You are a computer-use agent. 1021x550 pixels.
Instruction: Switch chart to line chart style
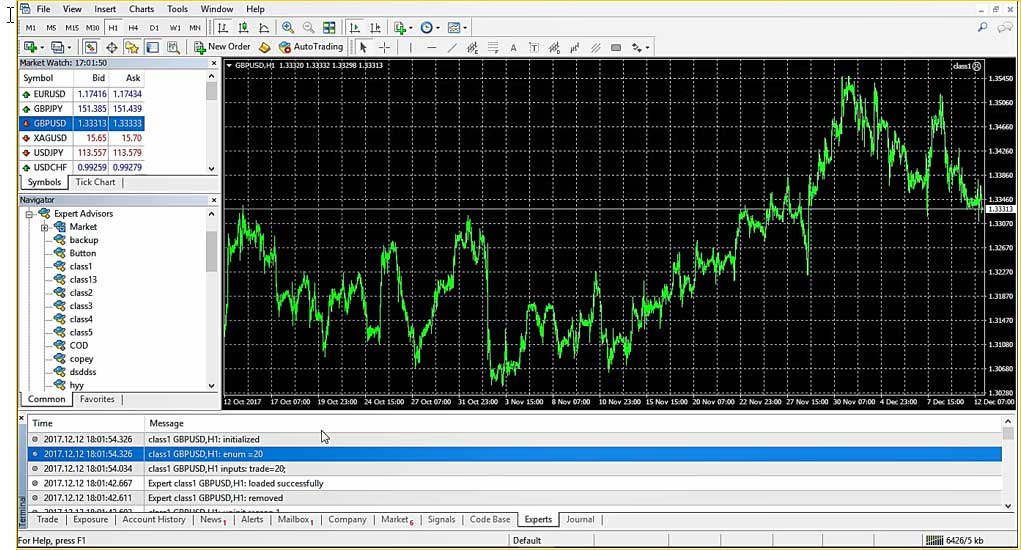pos(264,27)
